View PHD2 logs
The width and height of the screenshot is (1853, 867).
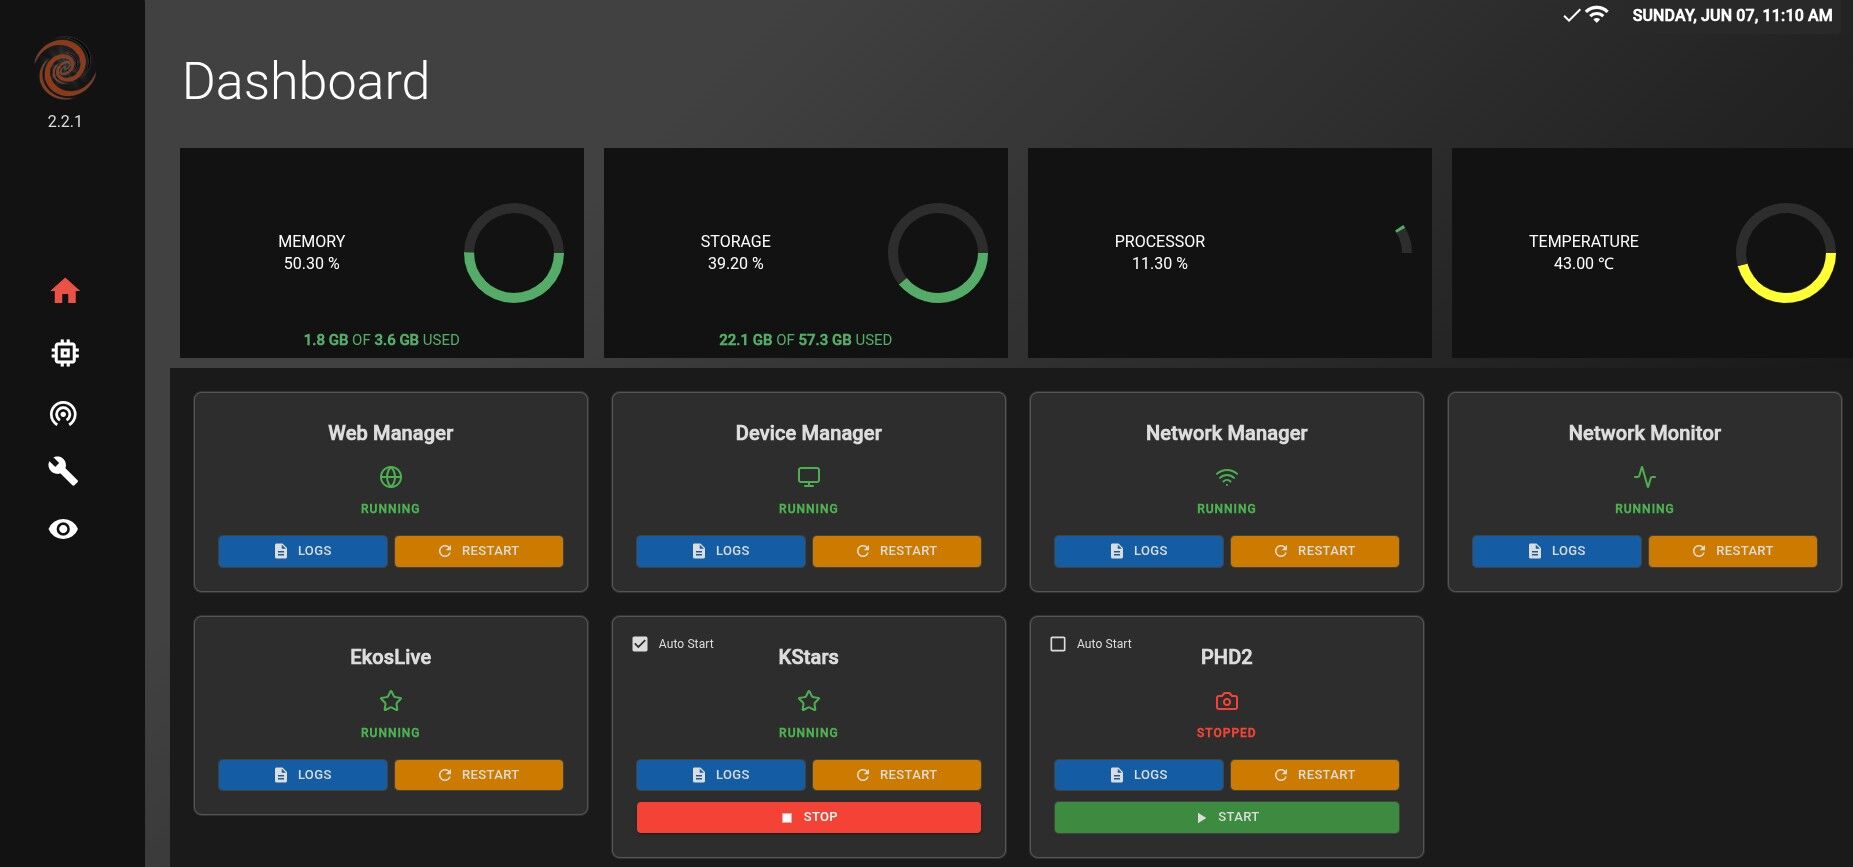pyautogui.click(x=1139, y=775)
